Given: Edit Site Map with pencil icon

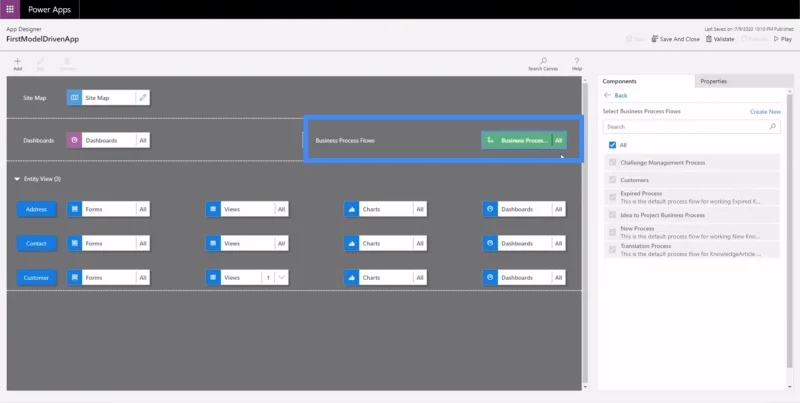Looking at the screenshot, I should 143,97.
